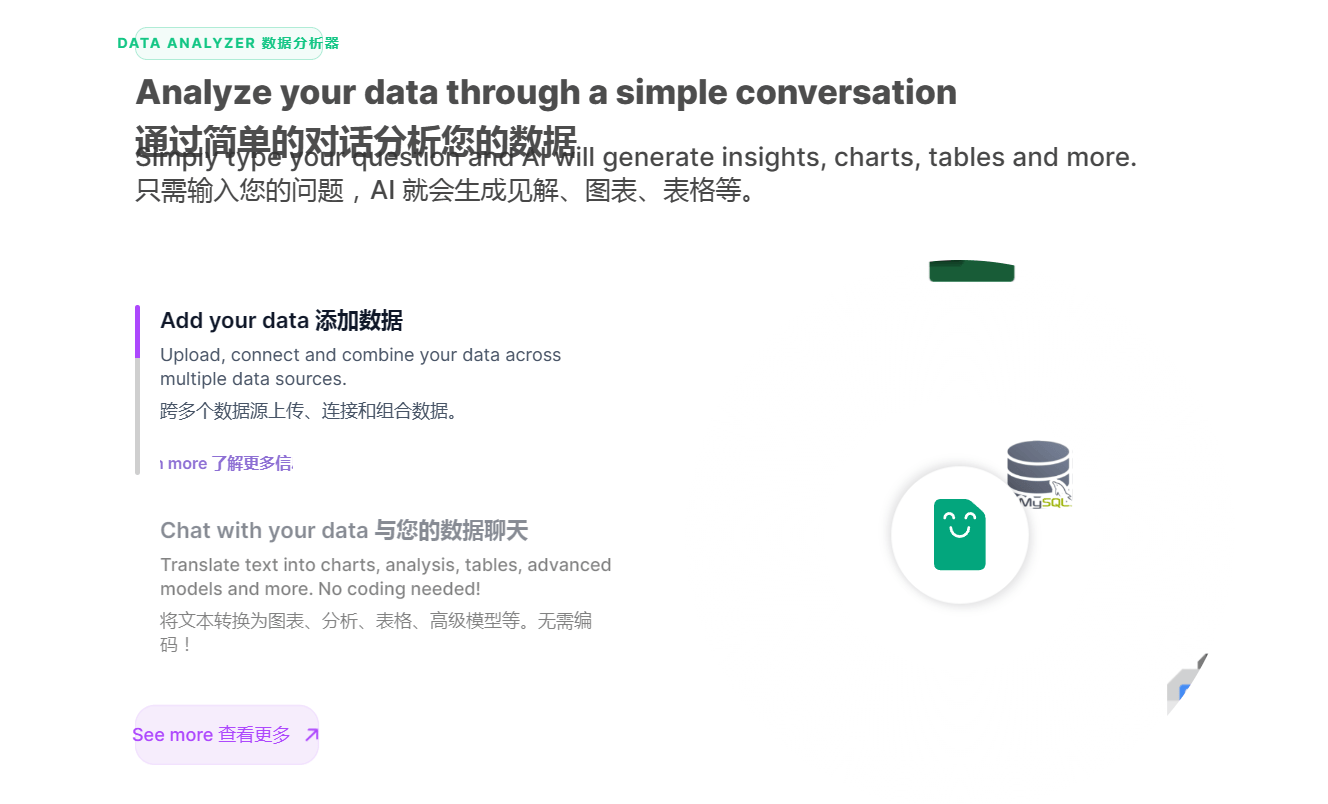Click the arrow icon in See more
1328x804 pixels.
point(311,735)
